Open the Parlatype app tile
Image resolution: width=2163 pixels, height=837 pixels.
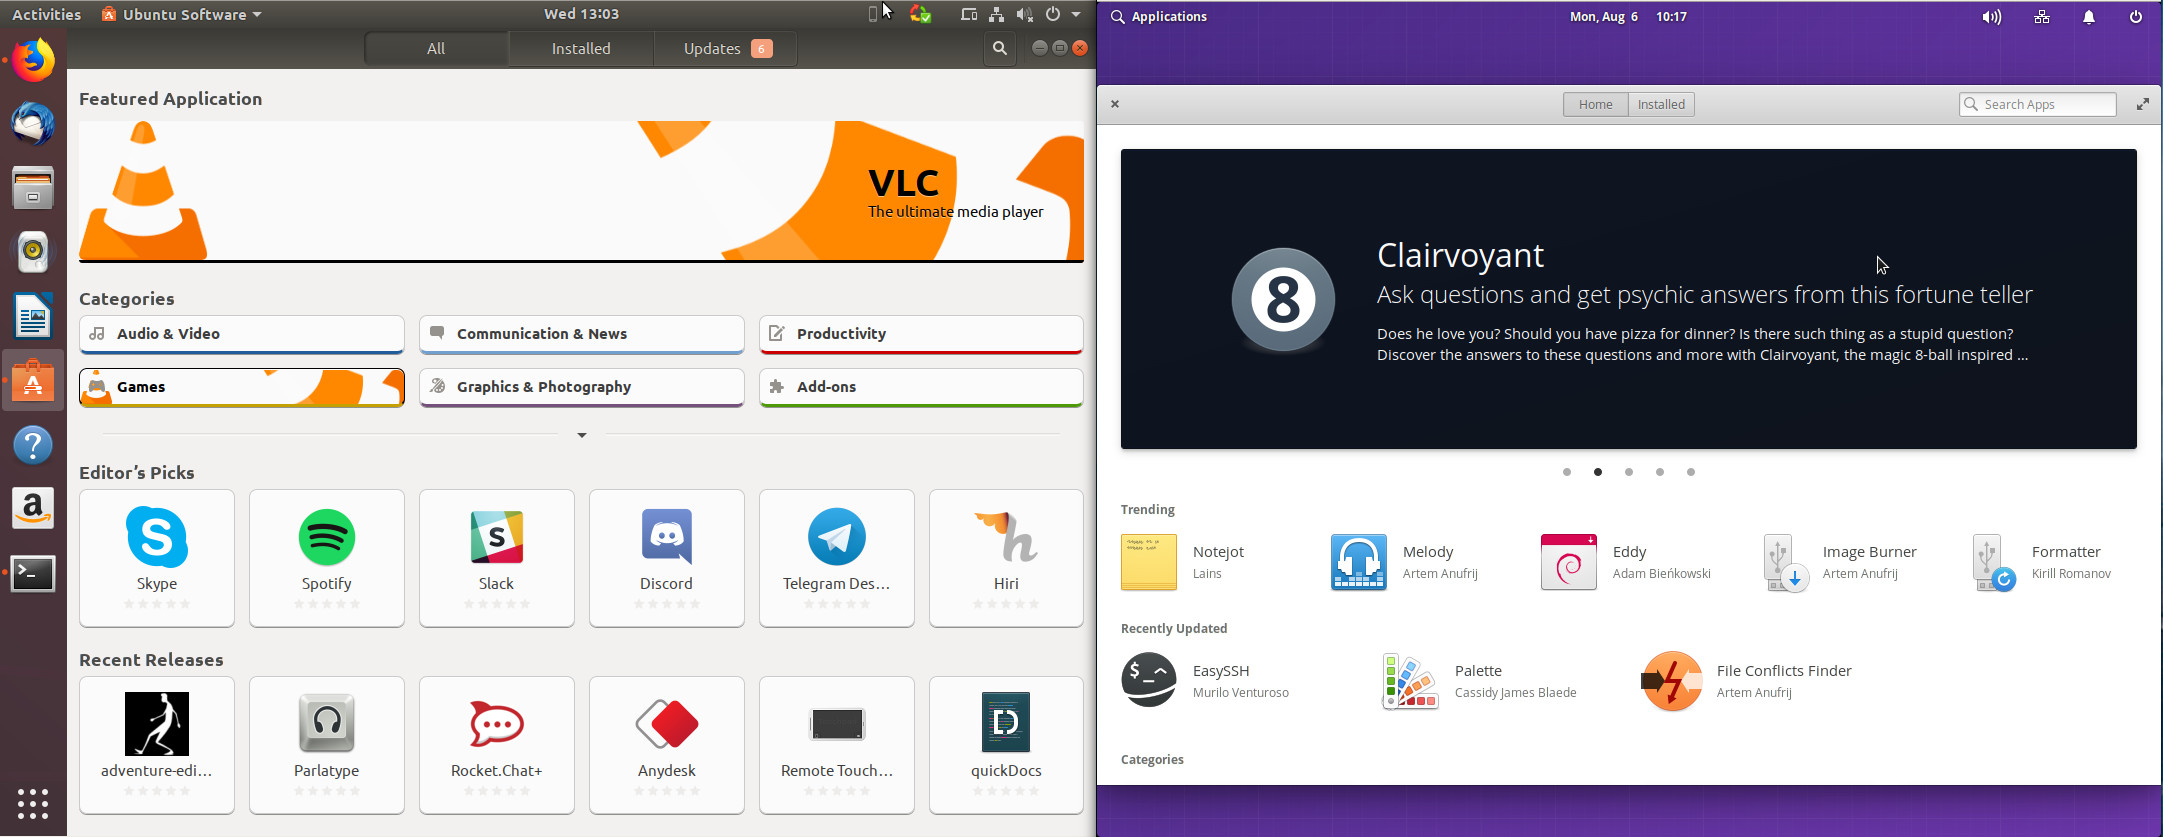click(x=327, y=745)
